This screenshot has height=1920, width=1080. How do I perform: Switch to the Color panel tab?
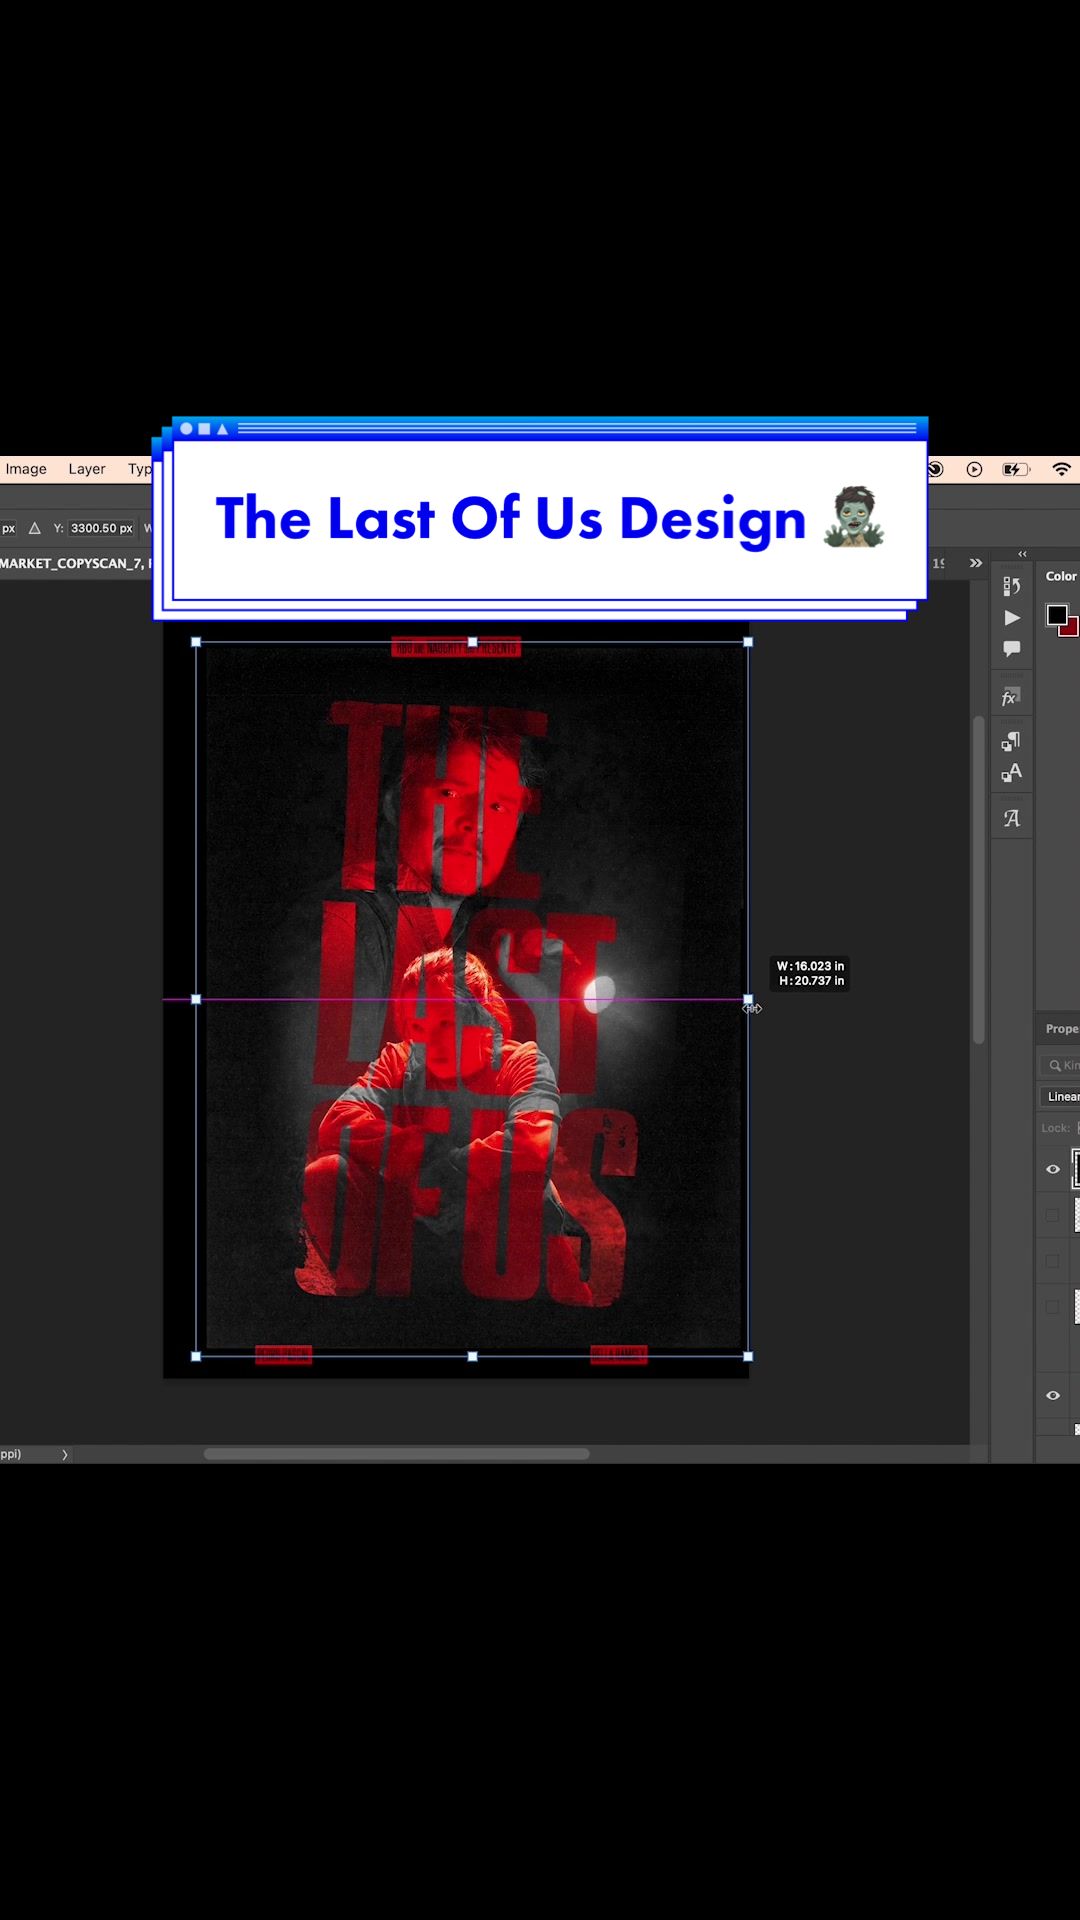point(1061,576)
